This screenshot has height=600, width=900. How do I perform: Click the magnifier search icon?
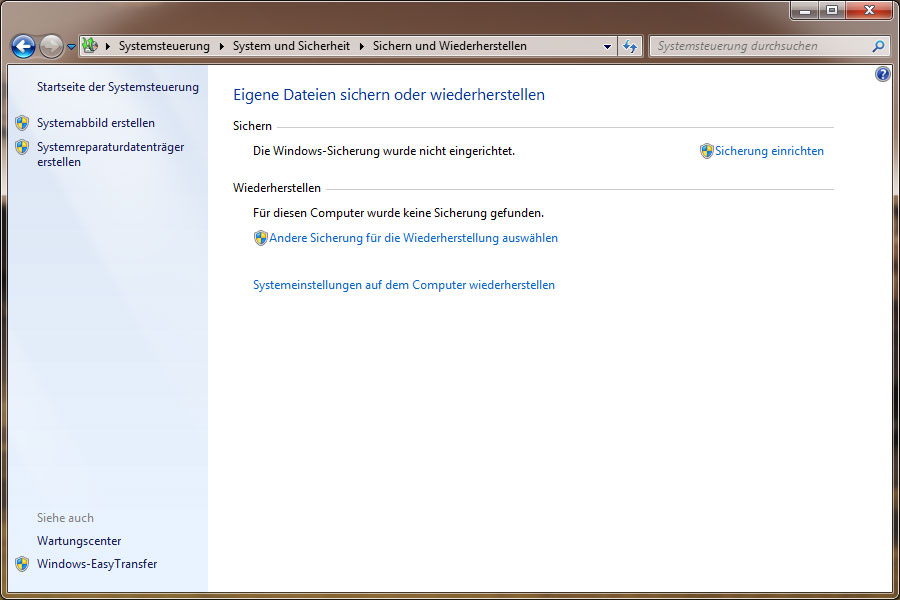[878, 46]
